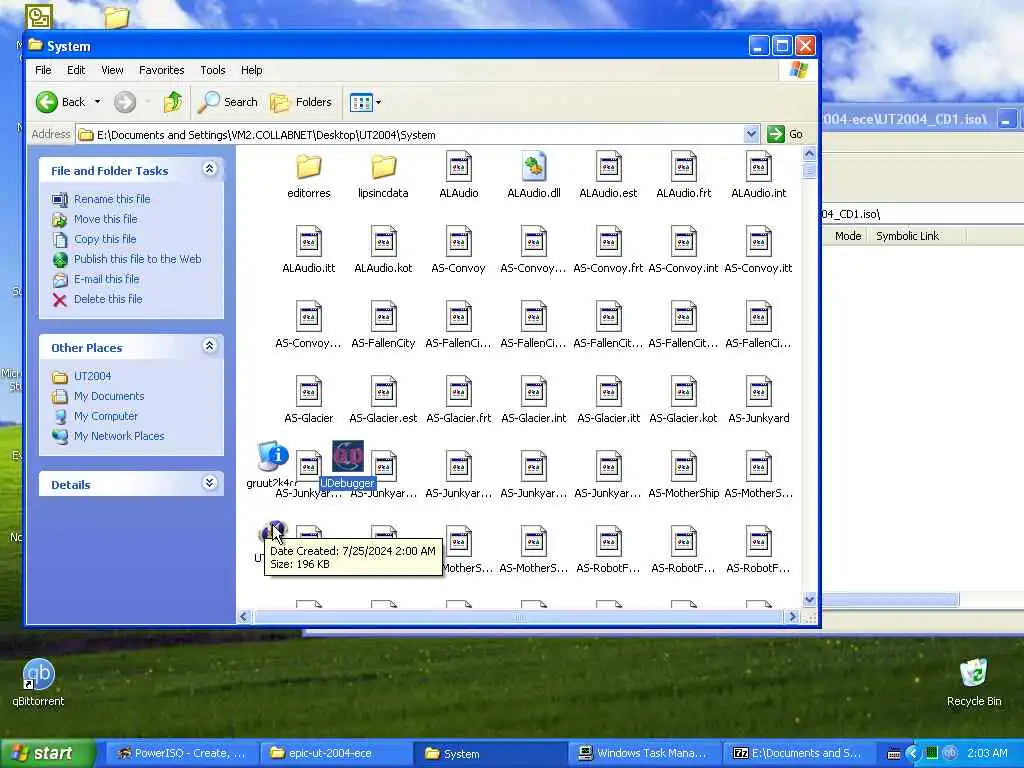Select the gruut?k4rr info icon
The width and height of the screenshot is (1024, 768).
(x=272, y=456)
